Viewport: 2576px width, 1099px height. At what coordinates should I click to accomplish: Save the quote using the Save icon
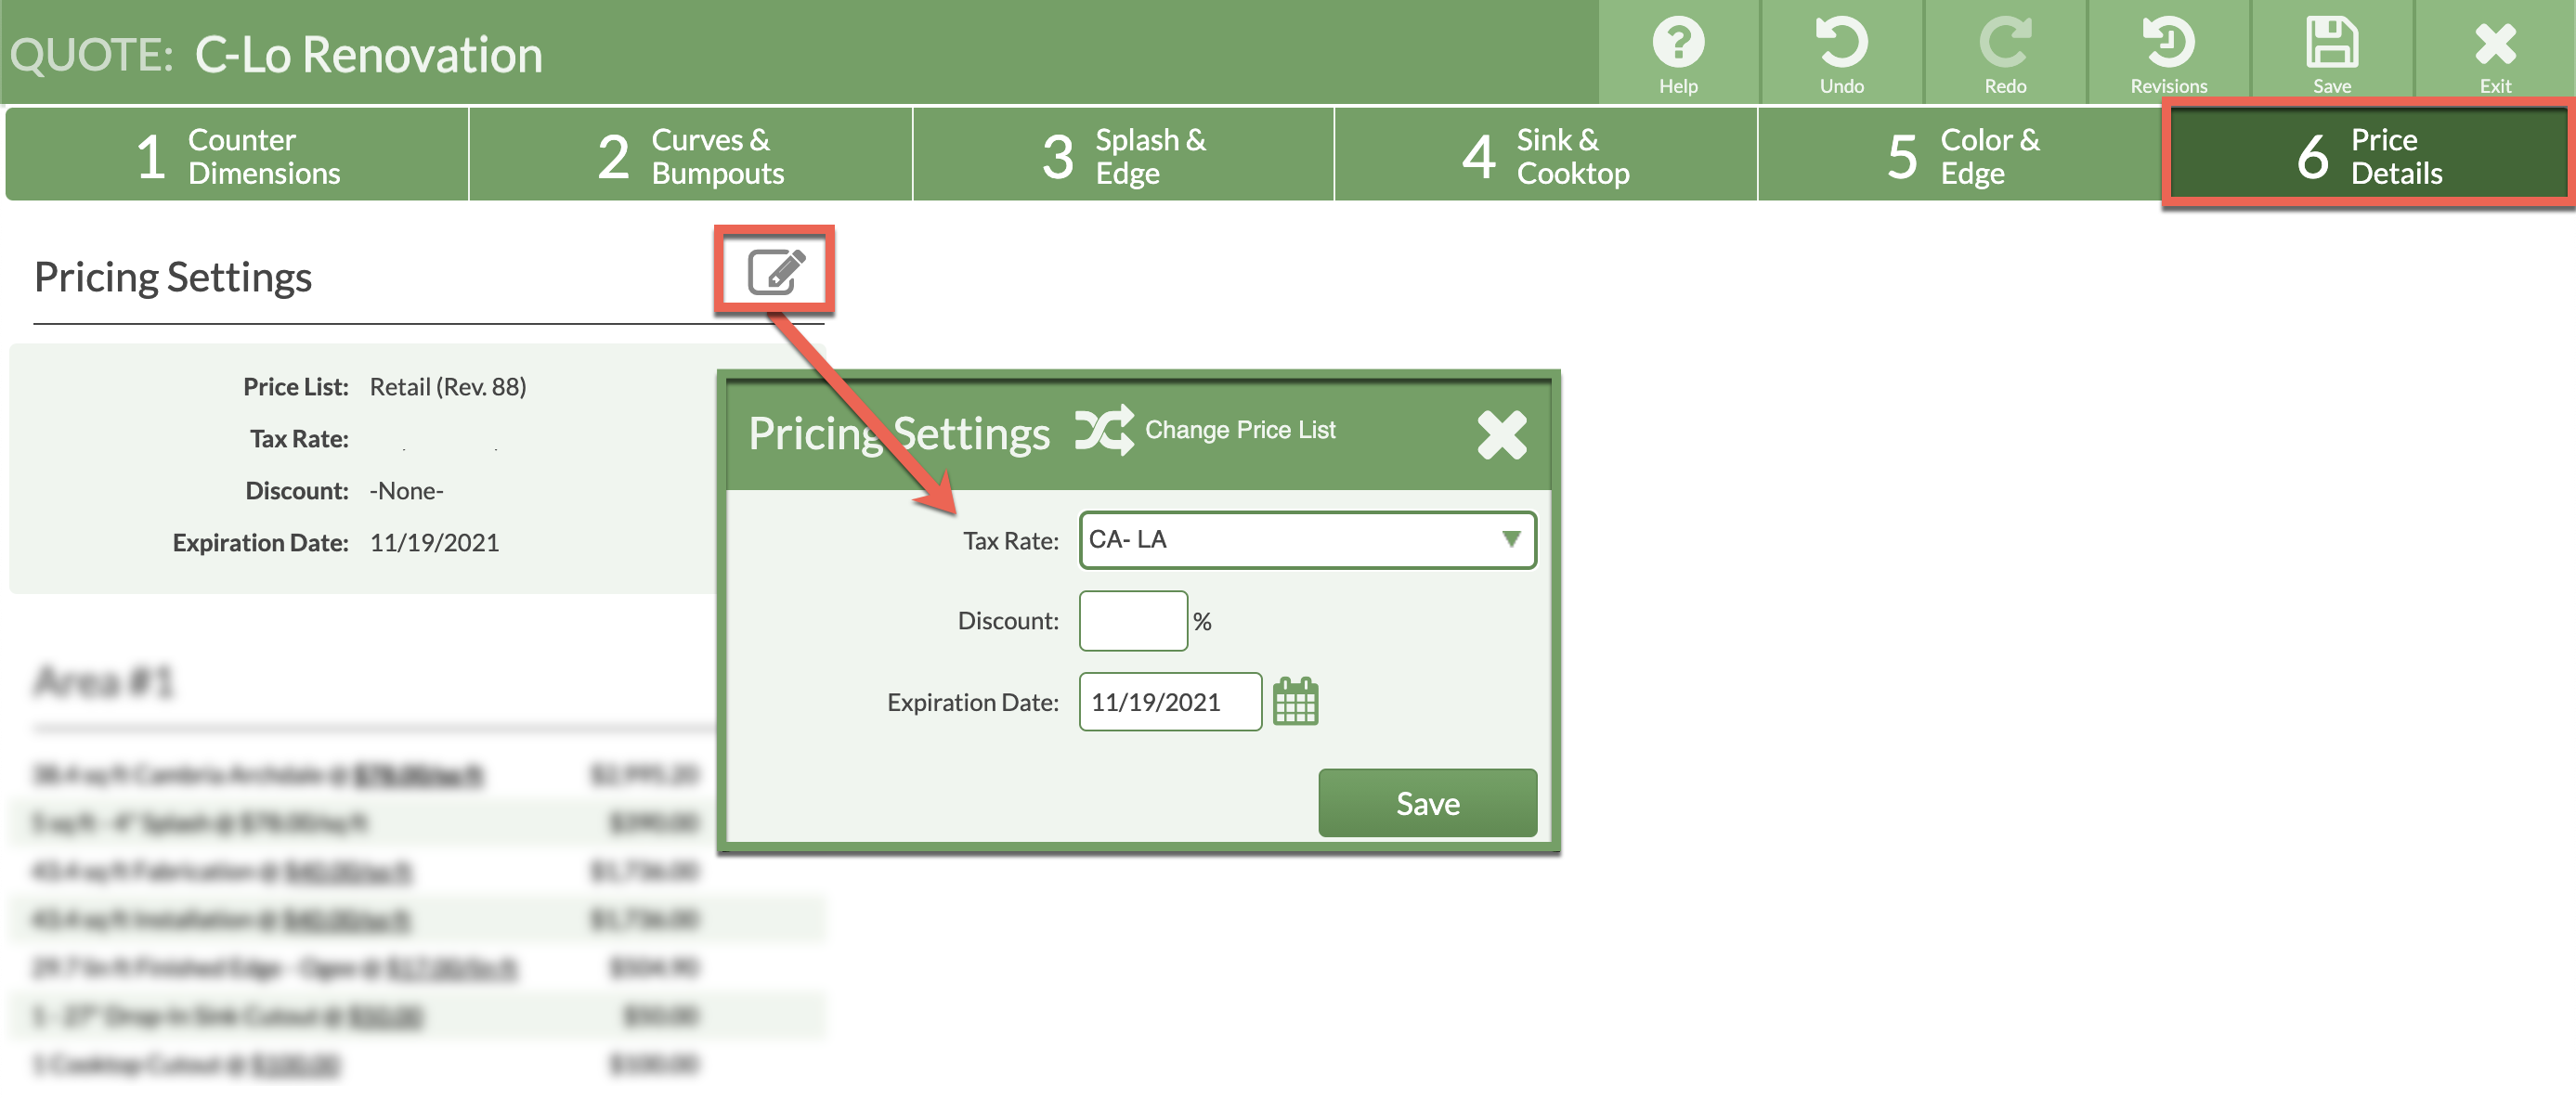tap(2331, 50)
